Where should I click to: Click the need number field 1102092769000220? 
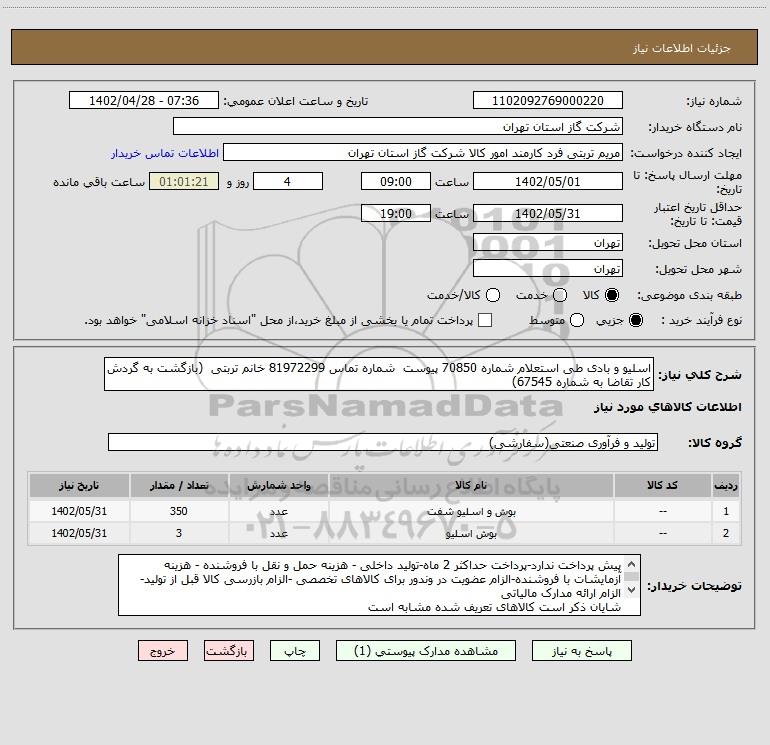pos(548,101)
